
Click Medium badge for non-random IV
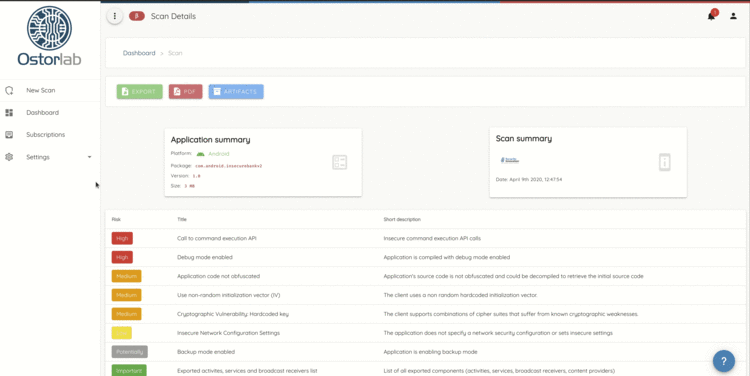click(x=126, y=295)
